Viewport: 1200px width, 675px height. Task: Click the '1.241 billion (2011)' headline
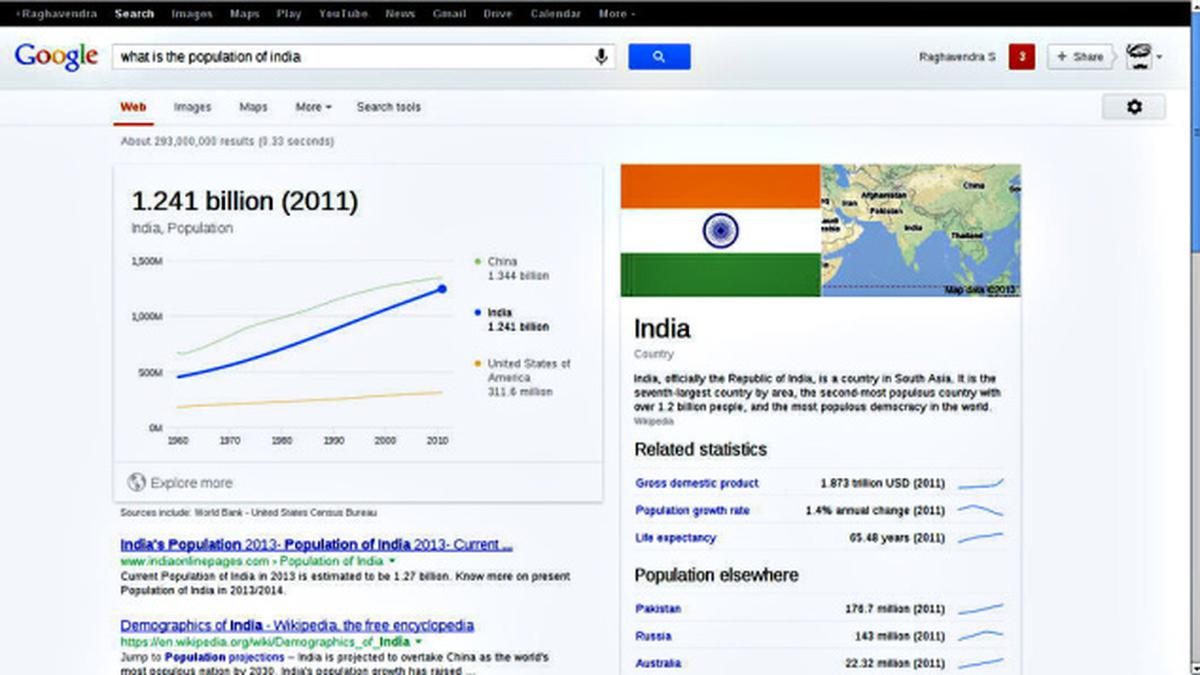click(245, 201)
